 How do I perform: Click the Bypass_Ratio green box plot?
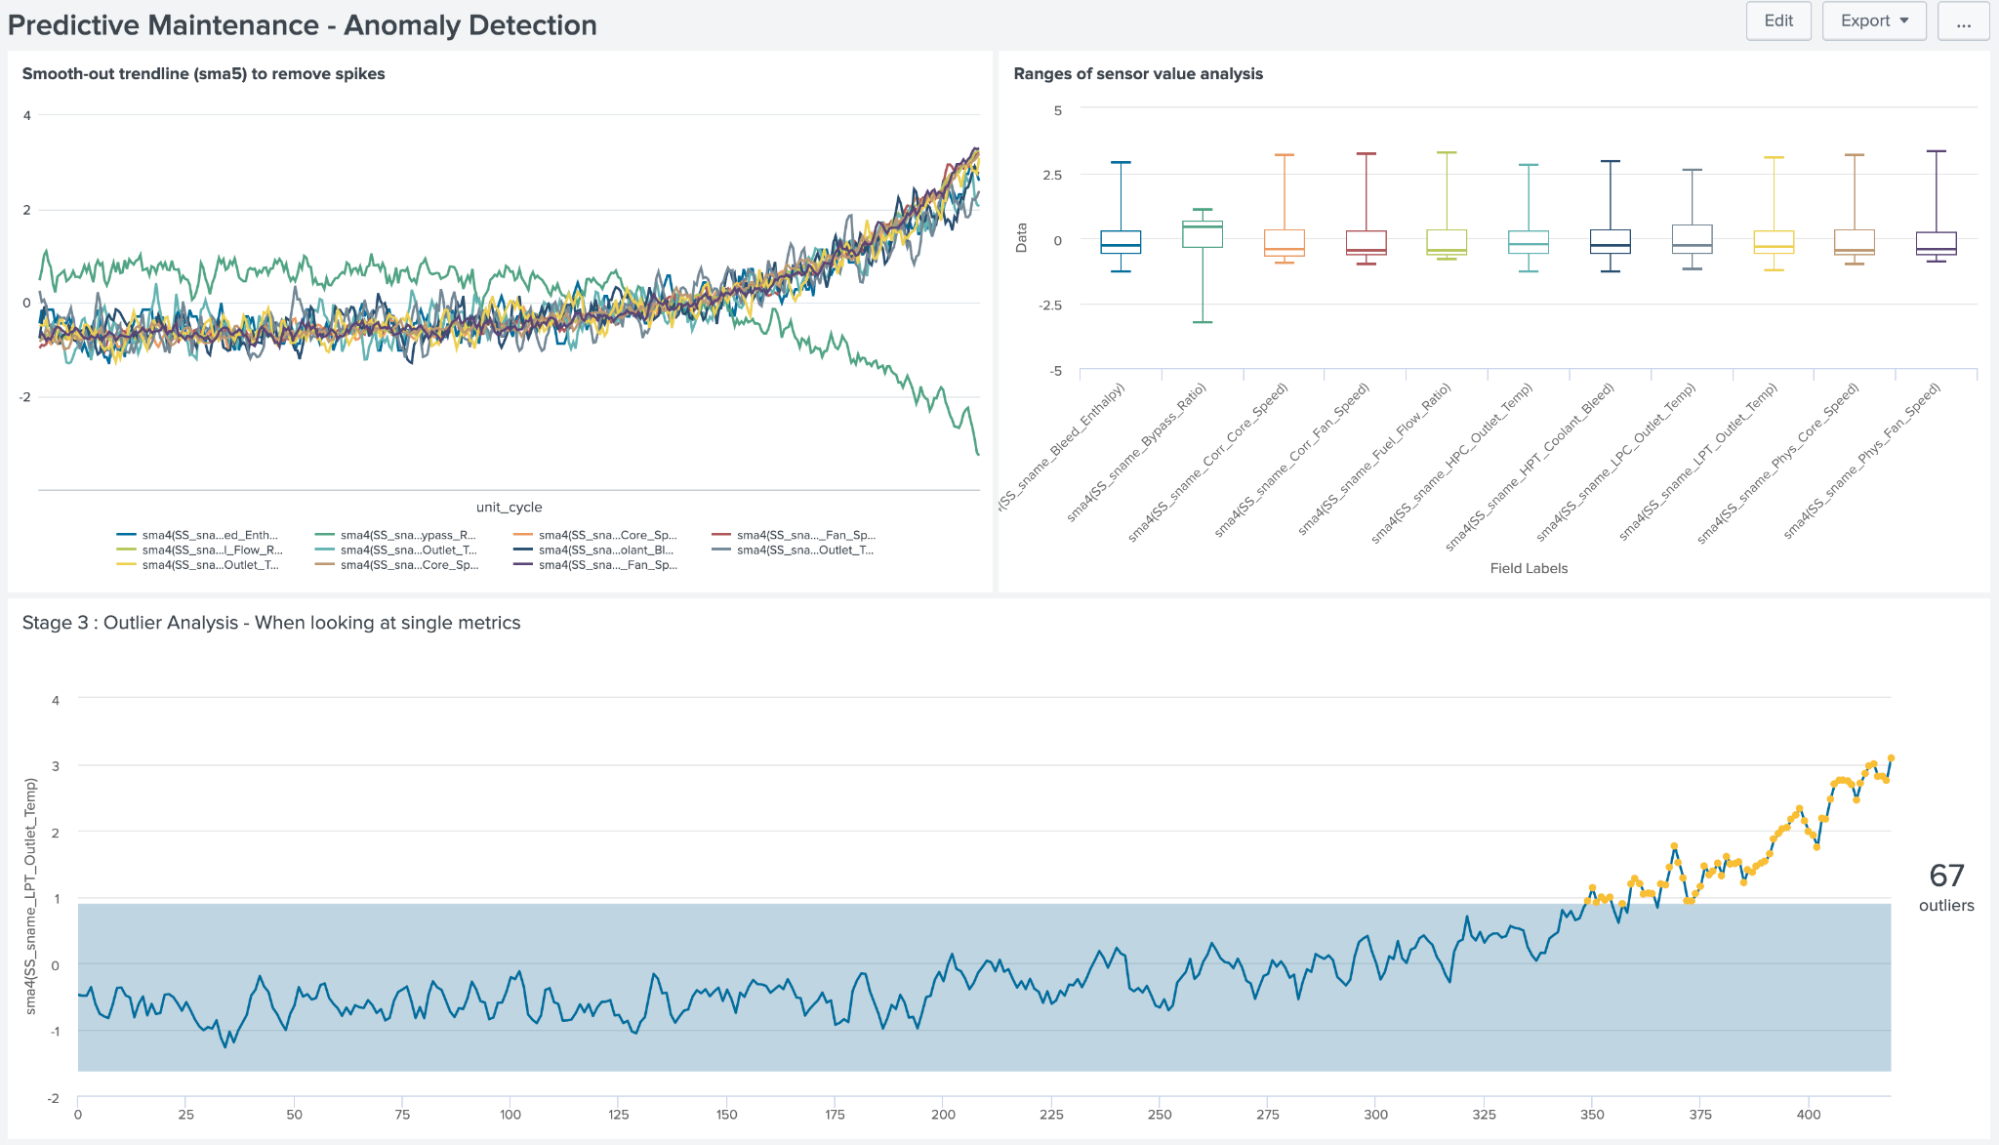1202,234
